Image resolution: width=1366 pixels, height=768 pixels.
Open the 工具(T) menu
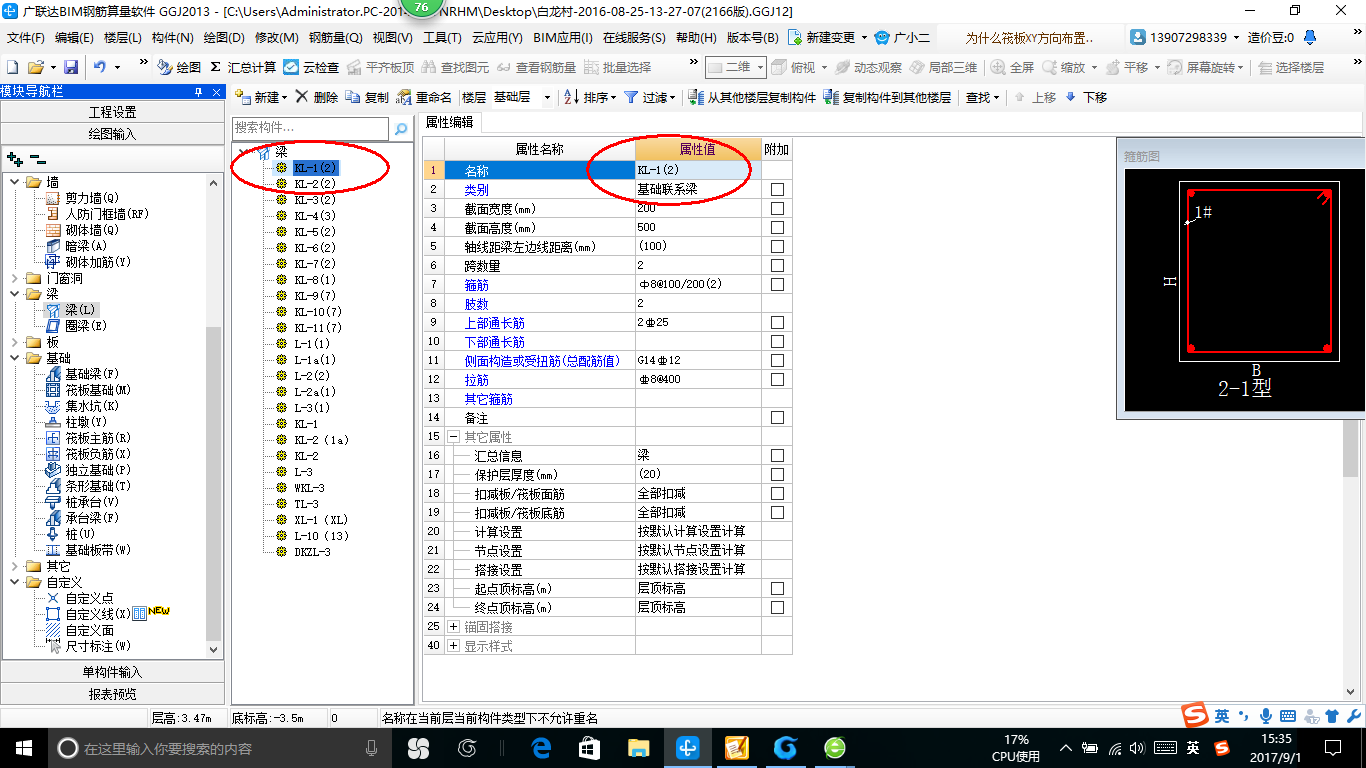point(442,38)
